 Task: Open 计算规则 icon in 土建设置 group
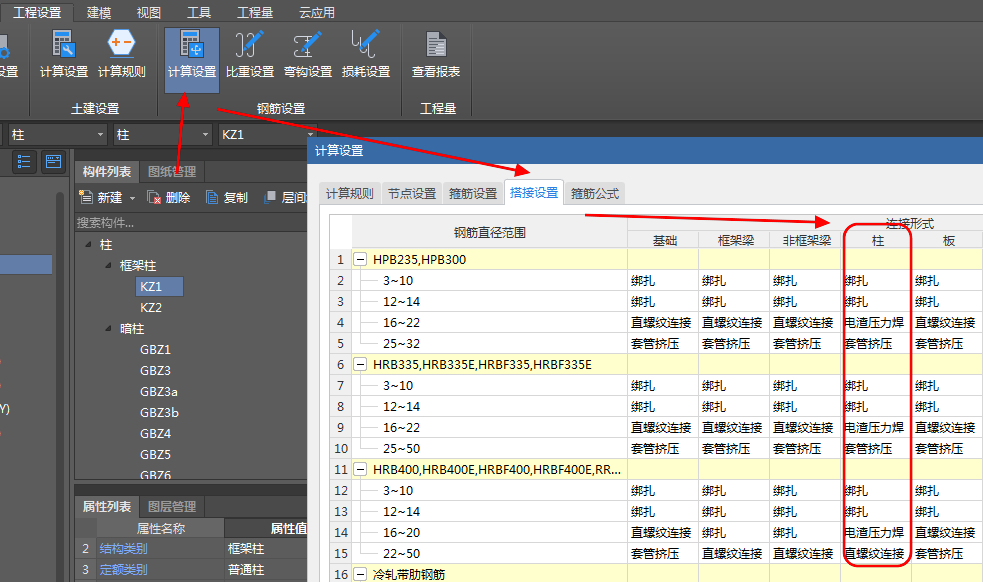(x=122, y=55)
